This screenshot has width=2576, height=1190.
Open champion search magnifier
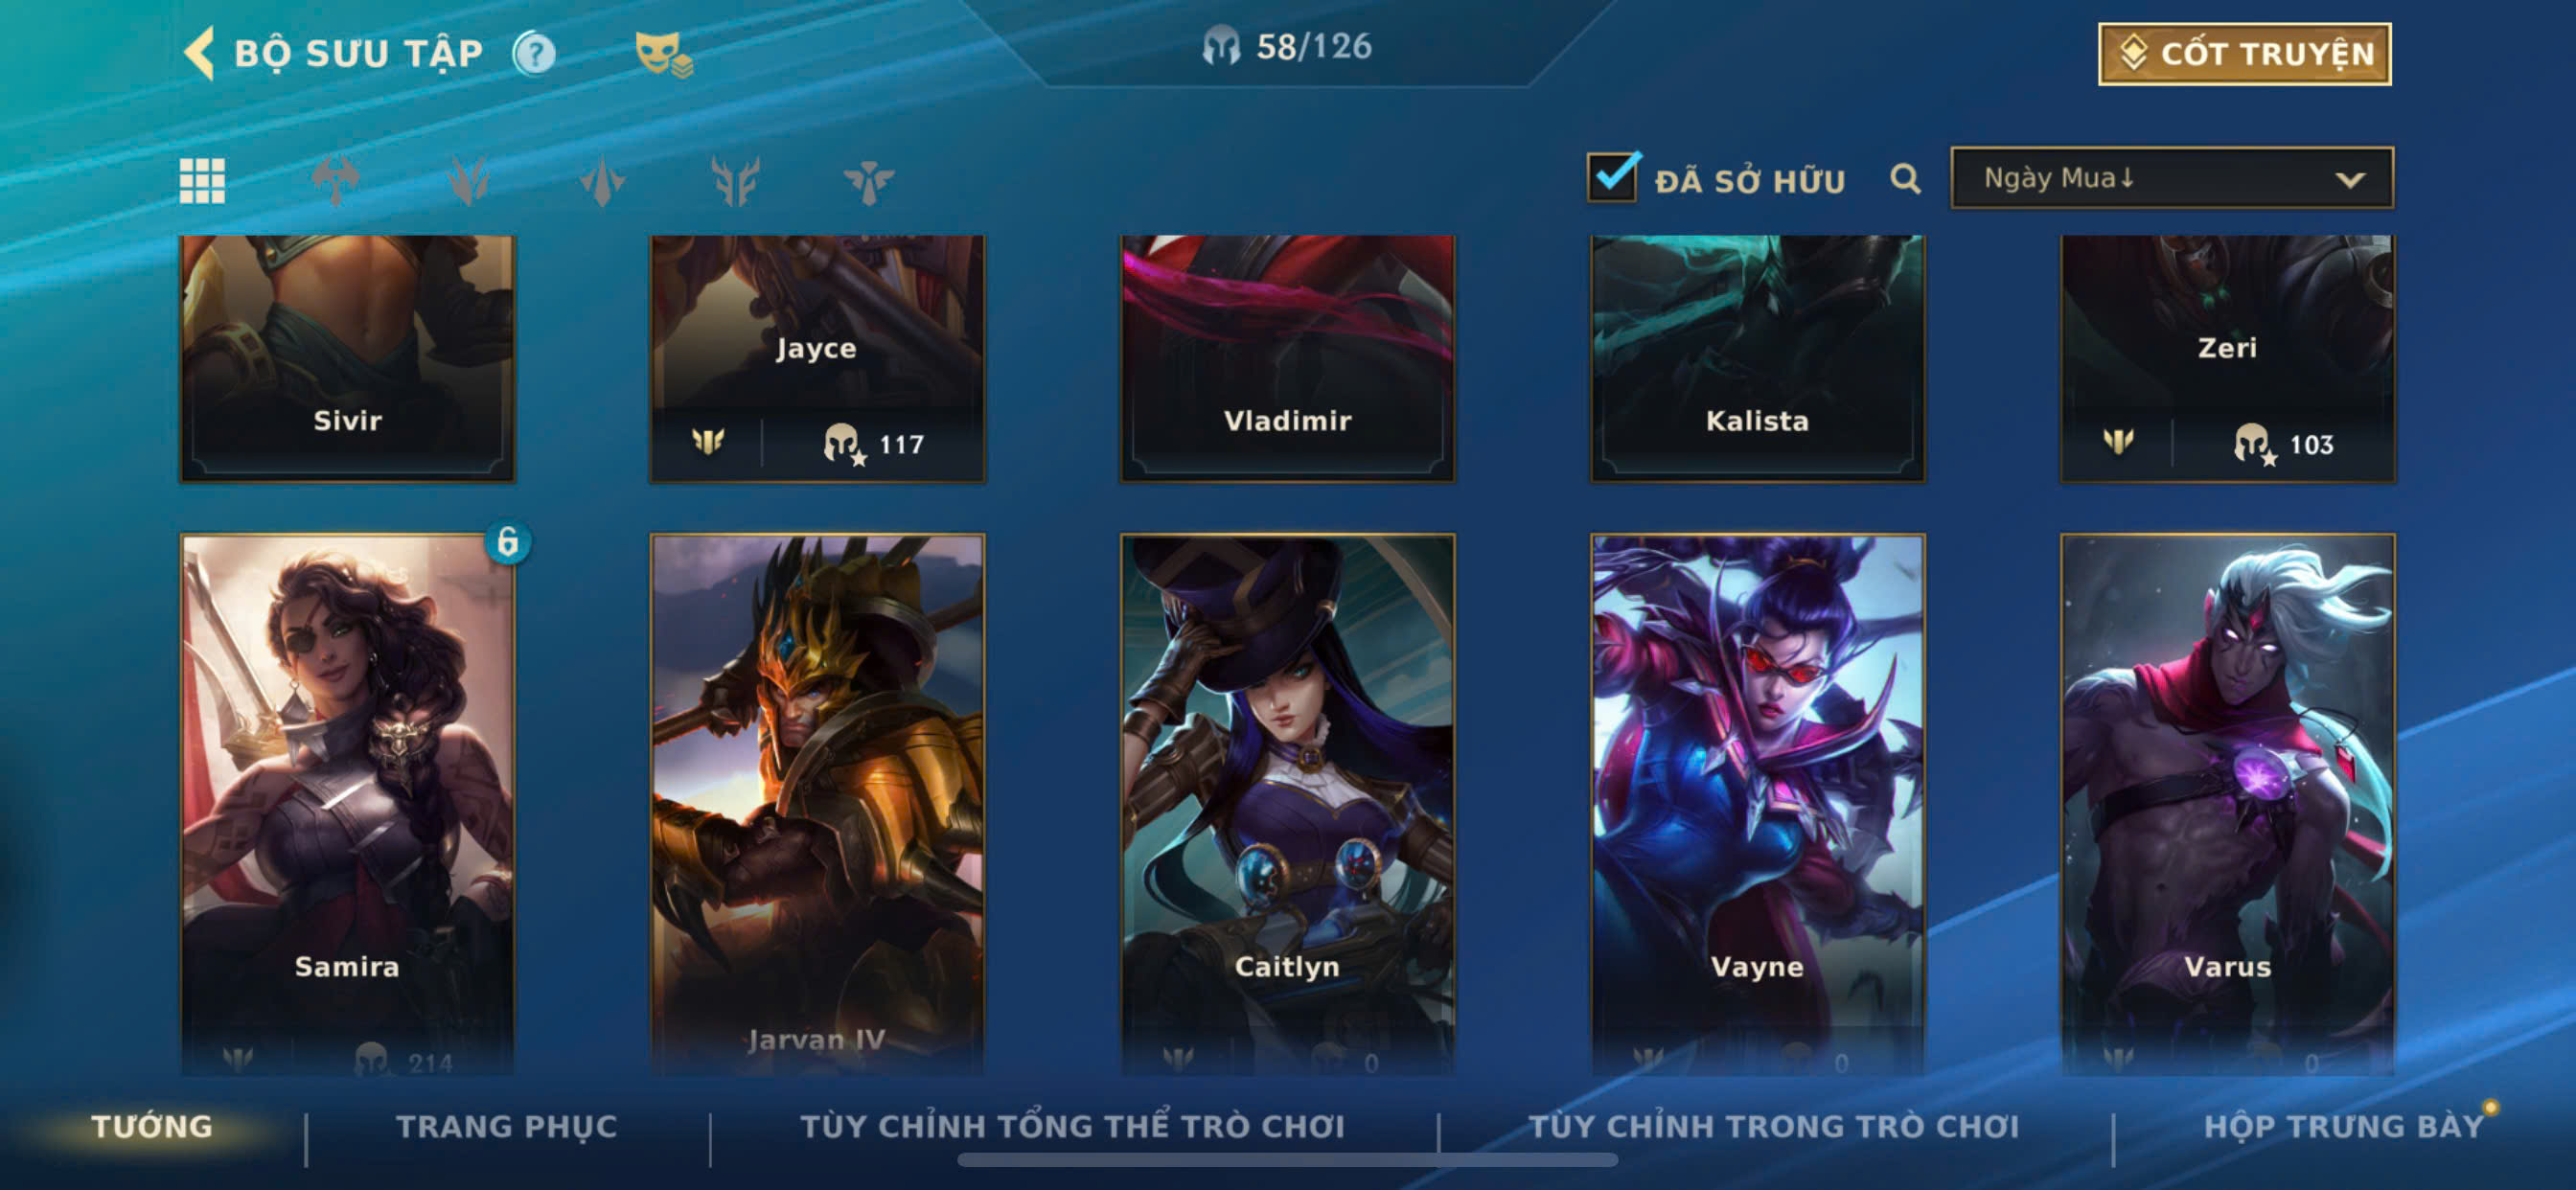1905,179
